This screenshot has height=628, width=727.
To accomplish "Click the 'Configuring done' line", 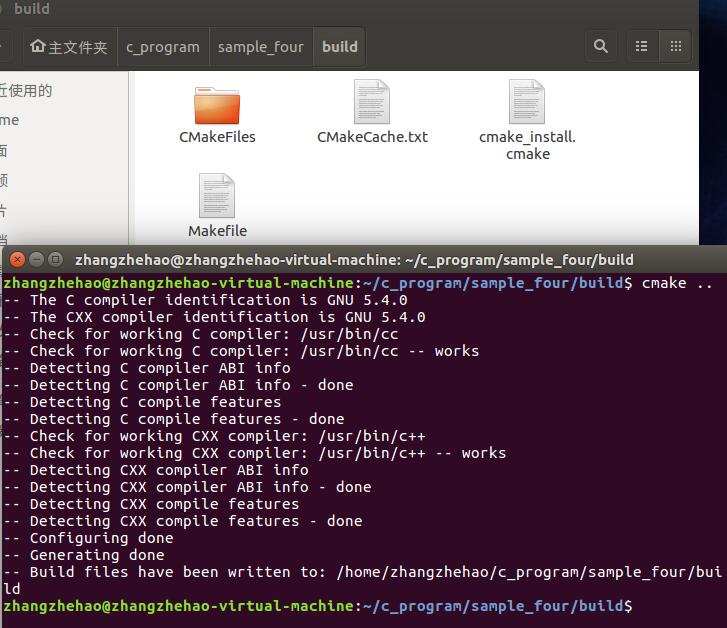I will pos(89,538).
